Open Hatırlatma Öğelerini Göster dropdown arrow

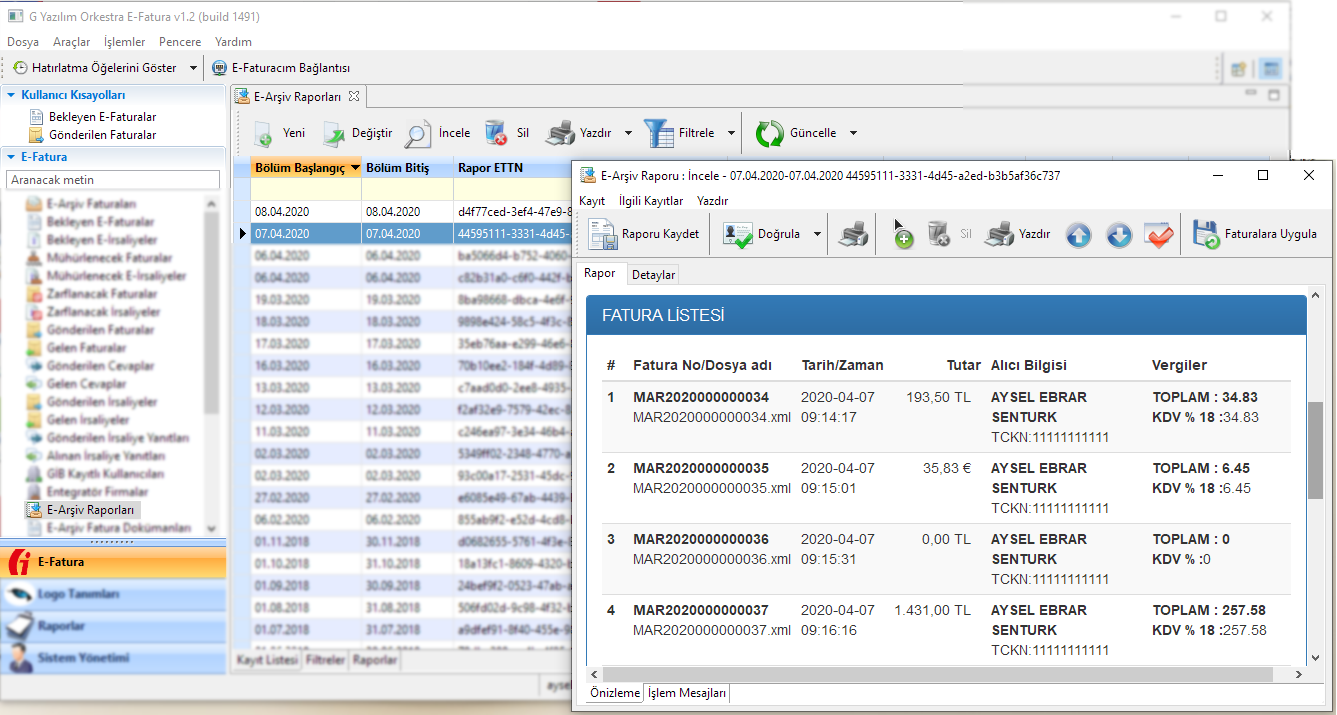click(x=194, y=68)
